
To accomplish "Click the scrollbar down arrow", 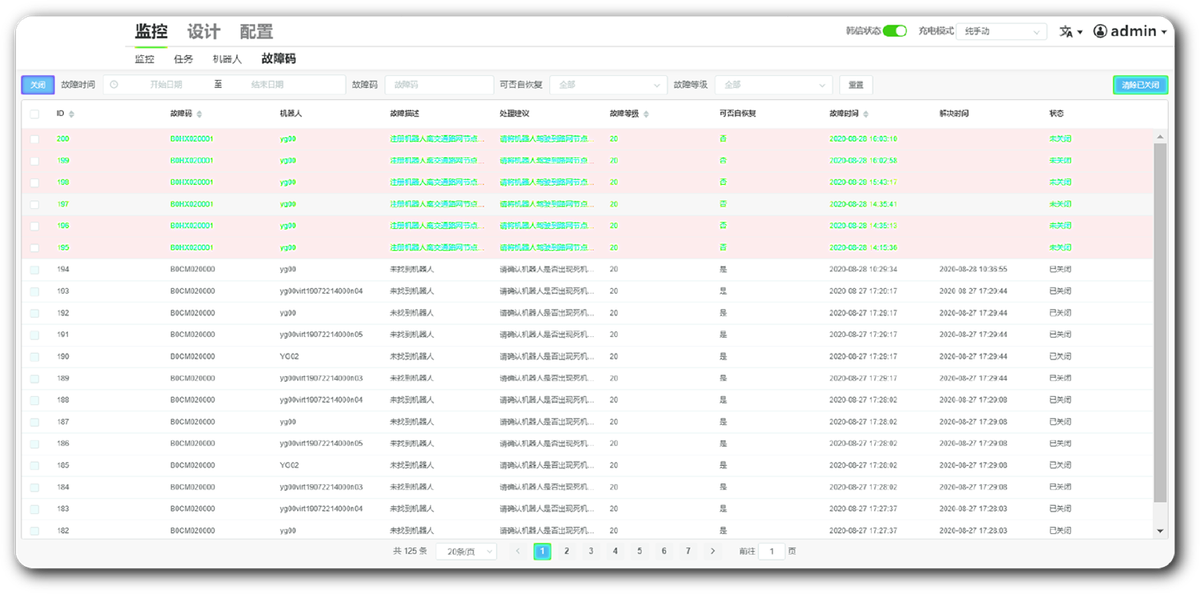I will (x=1160, y=530).
